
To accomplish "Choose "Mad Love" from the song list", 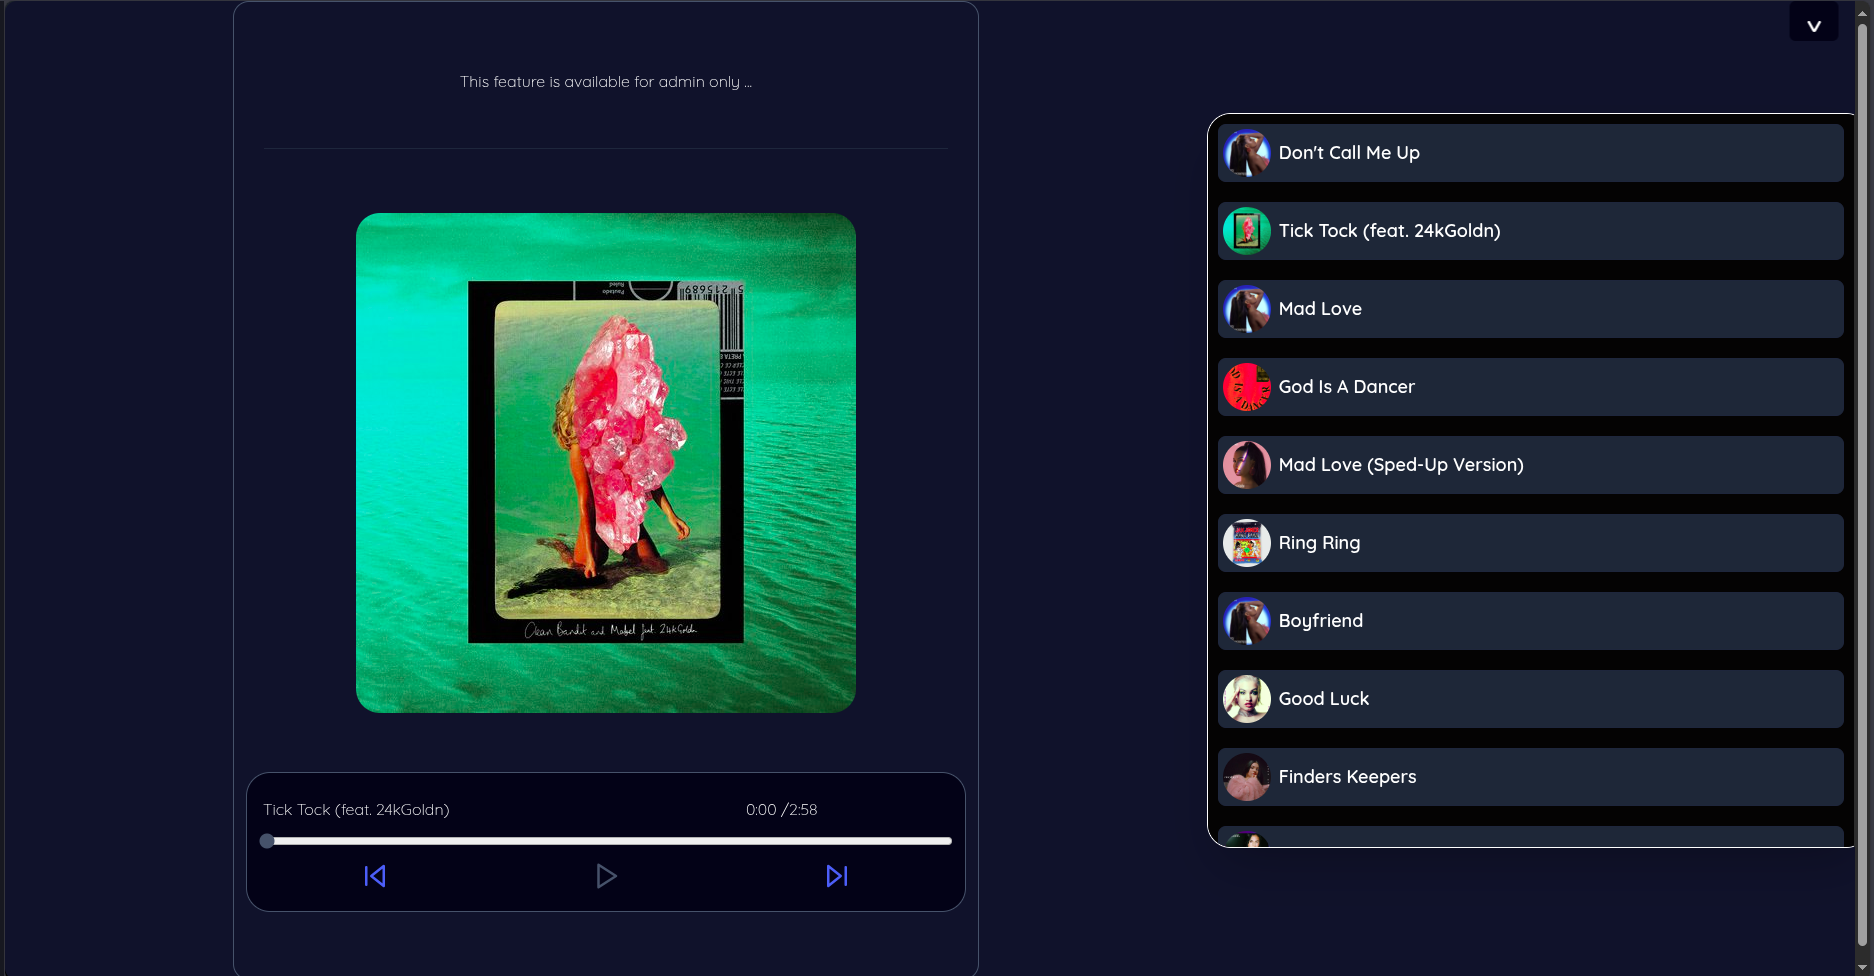I will [x=1530, y=309].
